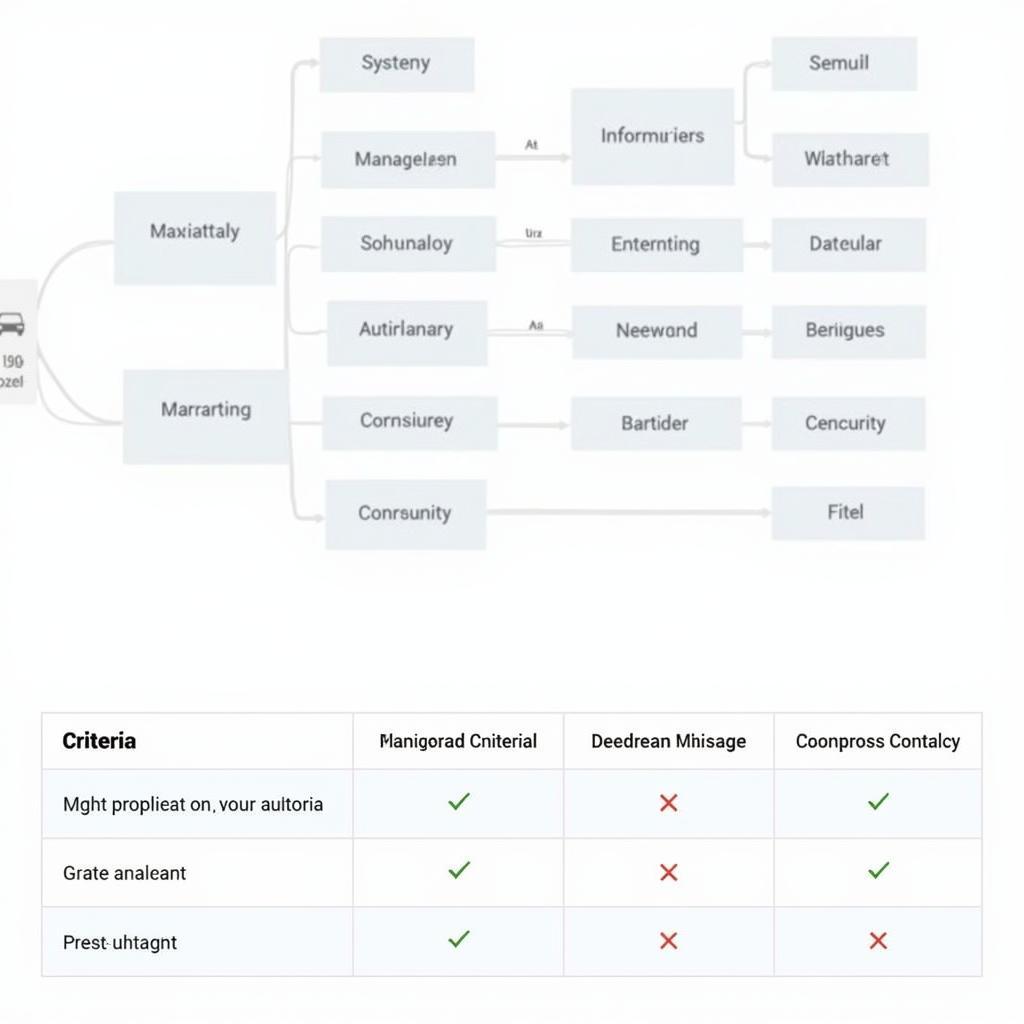Click the green check in first row under Coonpross Contalcy
The image size is (1024, 1024).
(878, 802)
